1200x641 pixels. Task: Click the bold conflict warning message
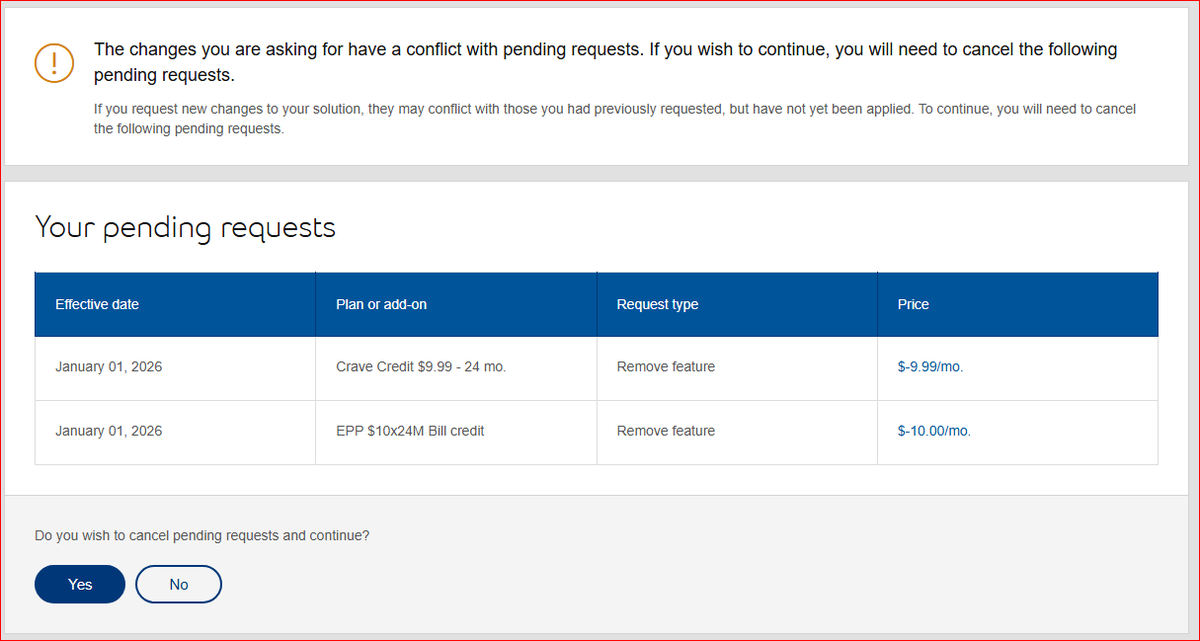point(605,62)
